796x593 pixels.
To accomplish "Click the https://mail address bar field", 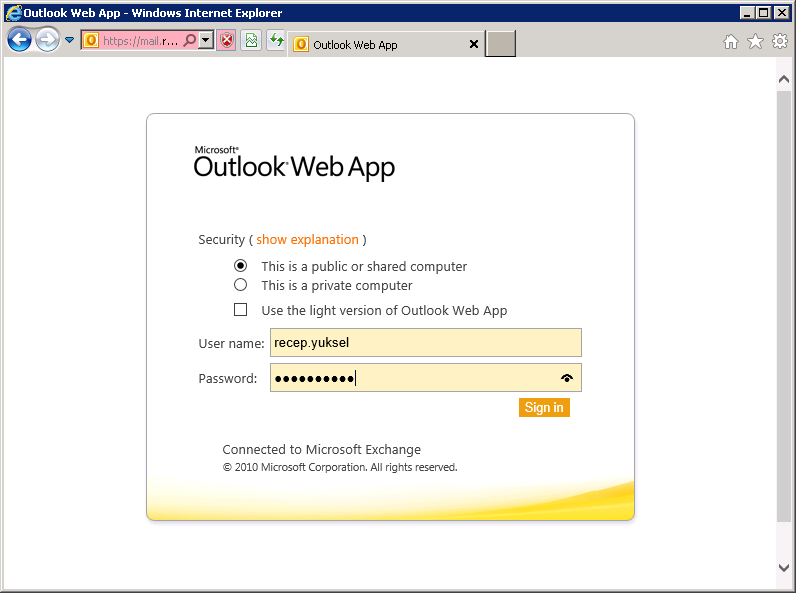I will 141,41.
